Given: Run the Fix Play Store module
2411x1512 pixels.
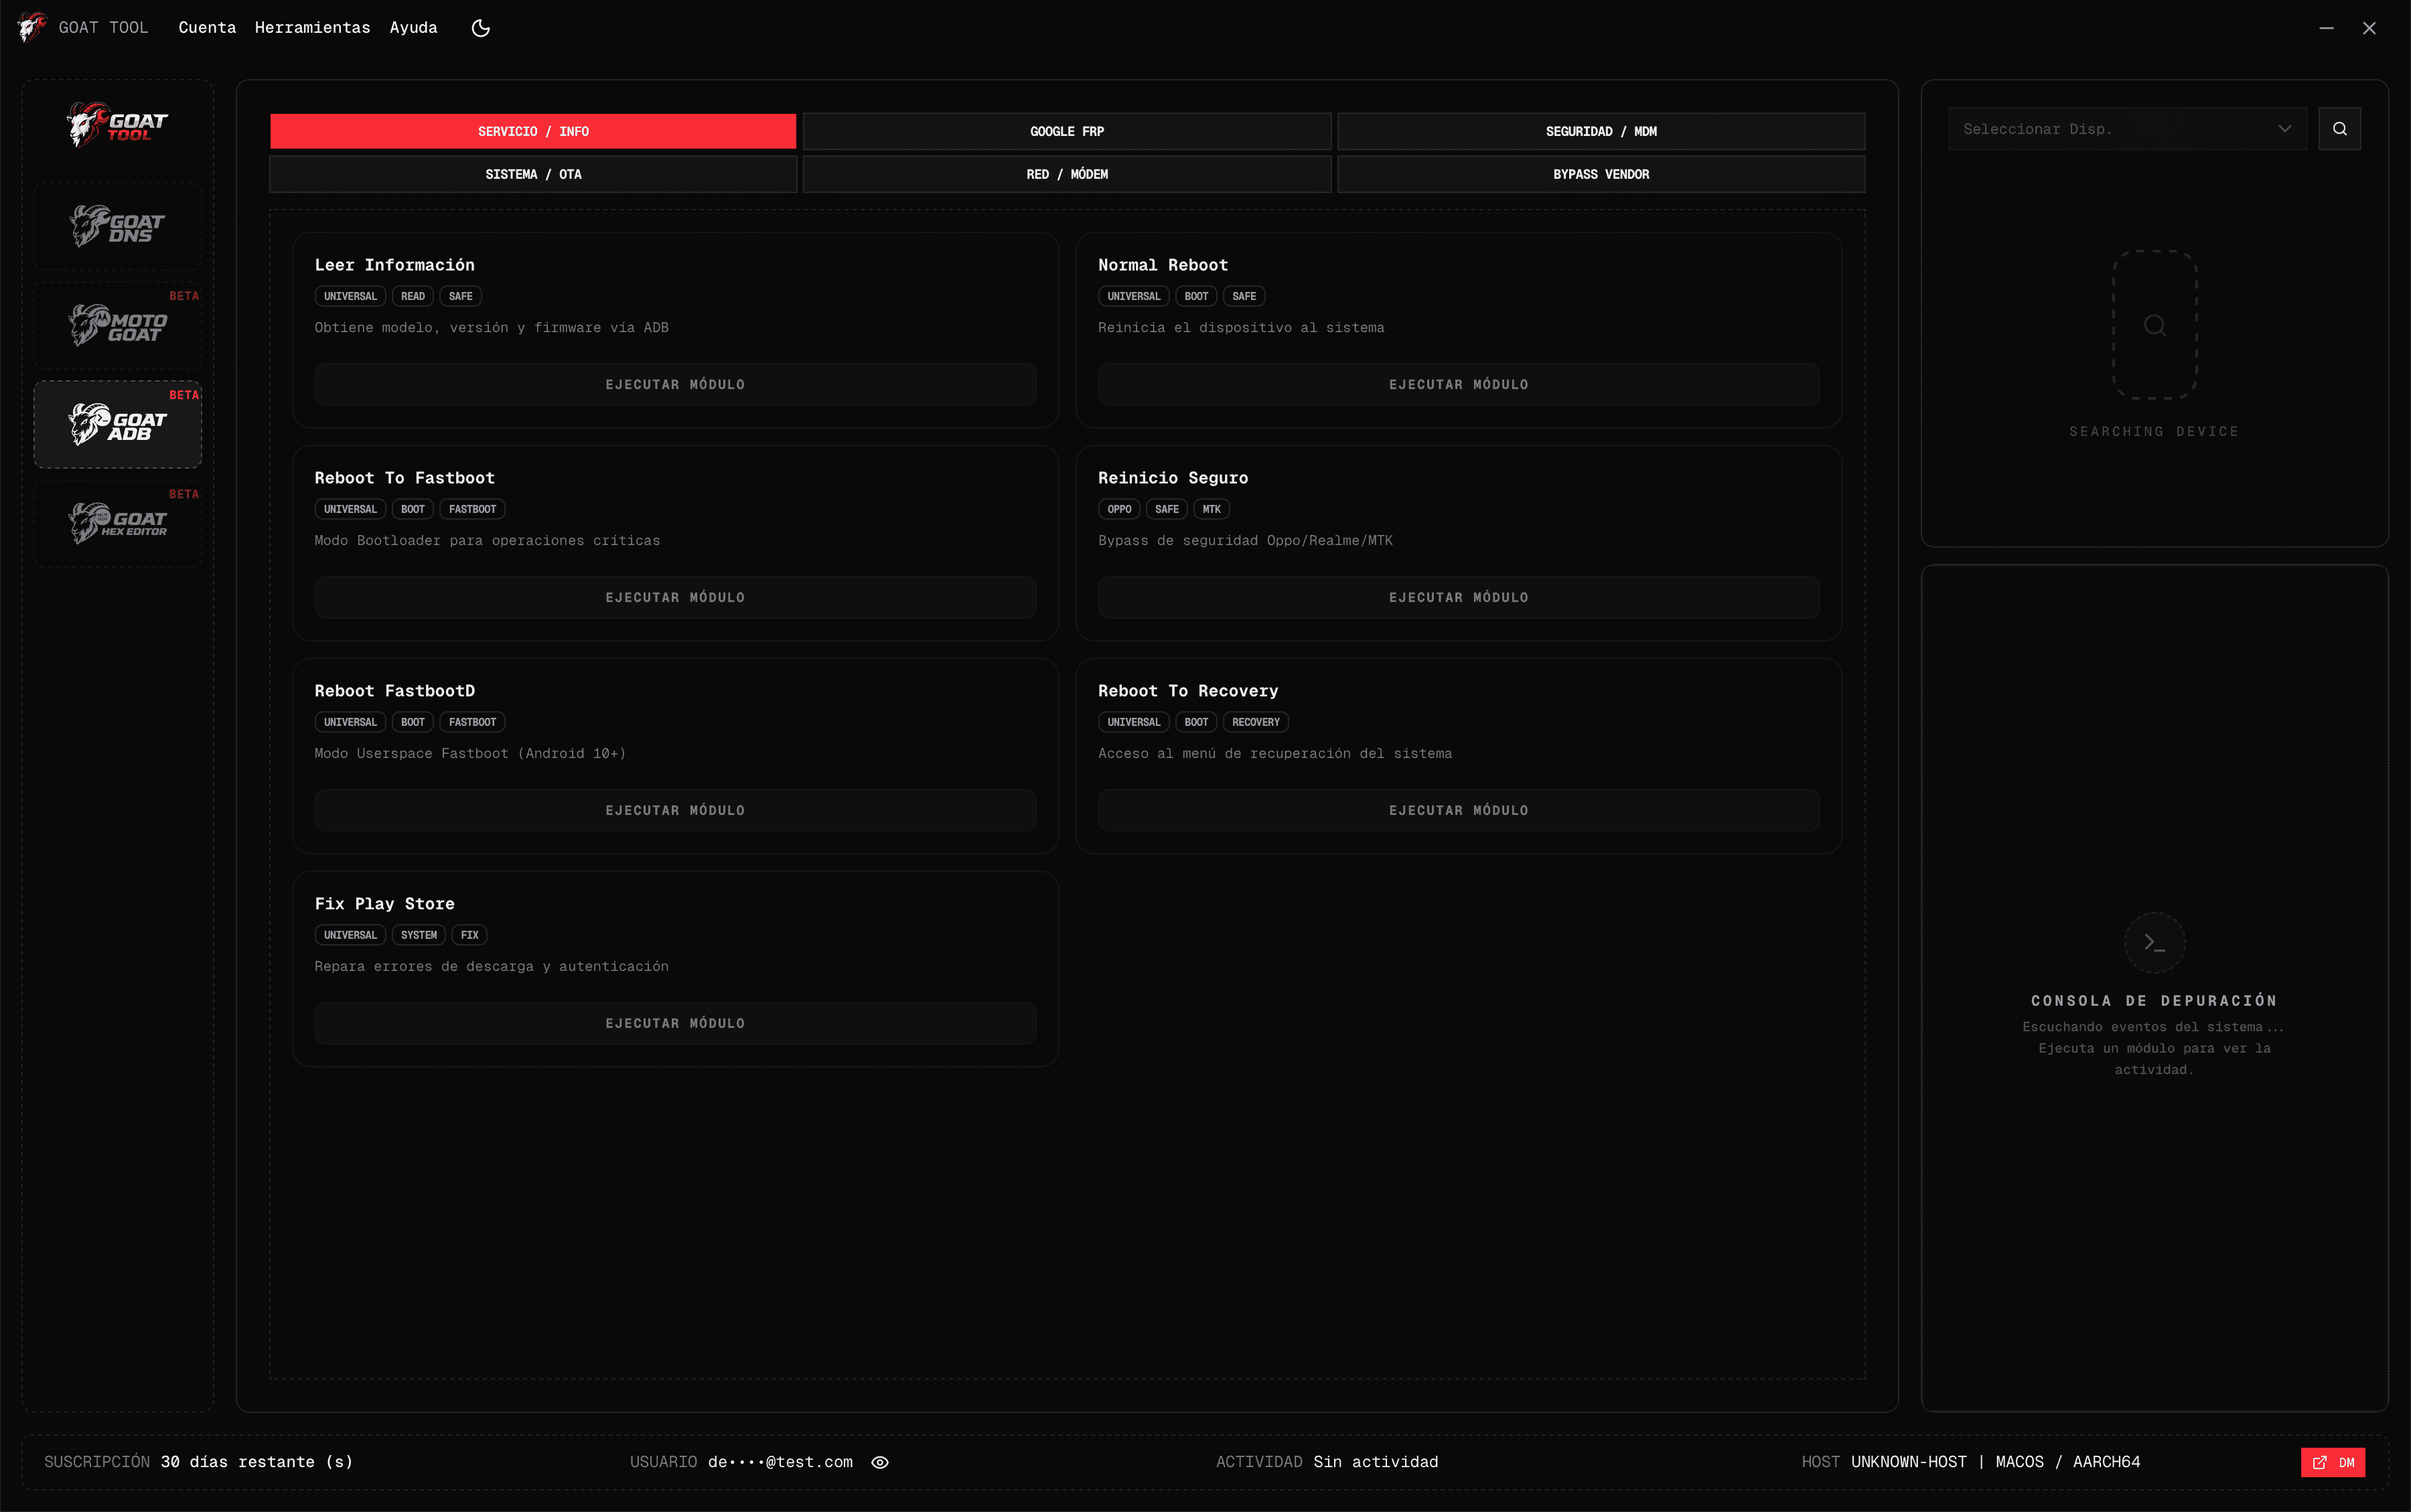Looking at the screenshot, I should [x=675, y=1023].
